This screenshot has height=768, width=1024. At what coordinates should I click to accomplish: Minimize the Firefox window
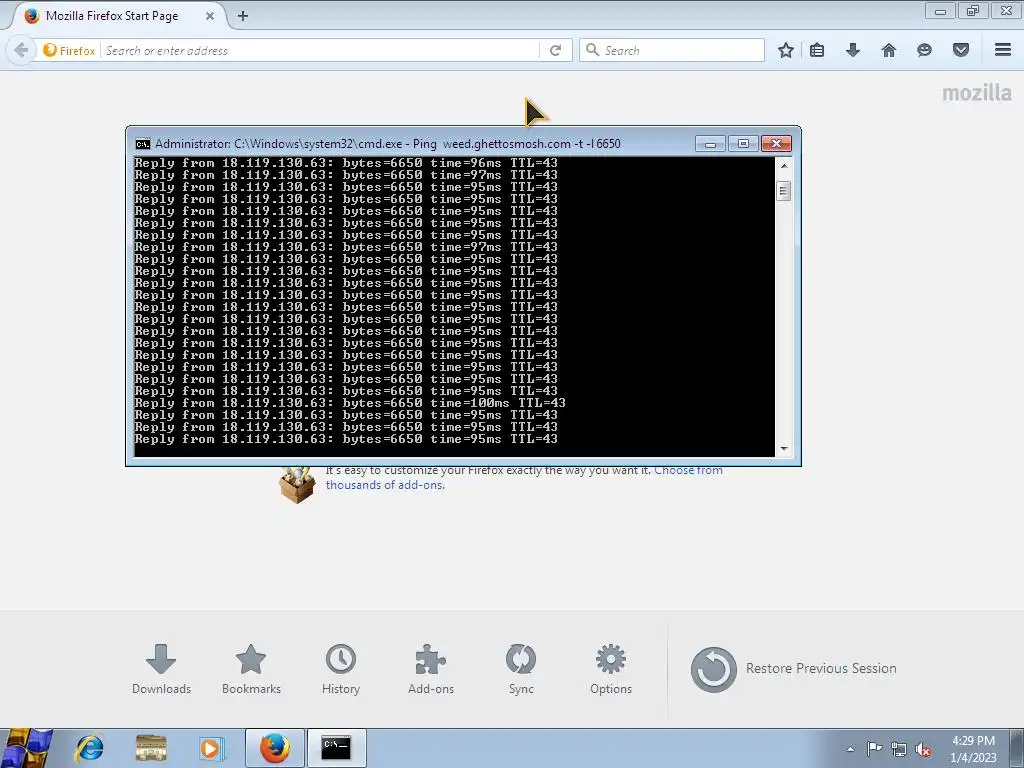940,10
